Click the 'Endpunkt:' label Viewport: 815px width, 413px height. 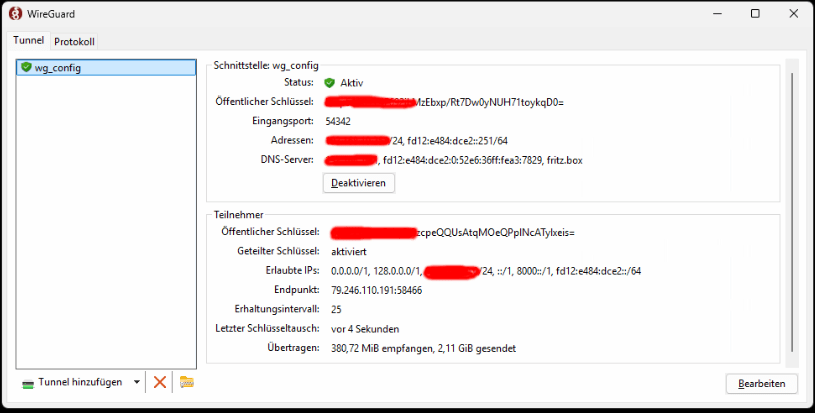pyautogui.click(x=297, y=290)
